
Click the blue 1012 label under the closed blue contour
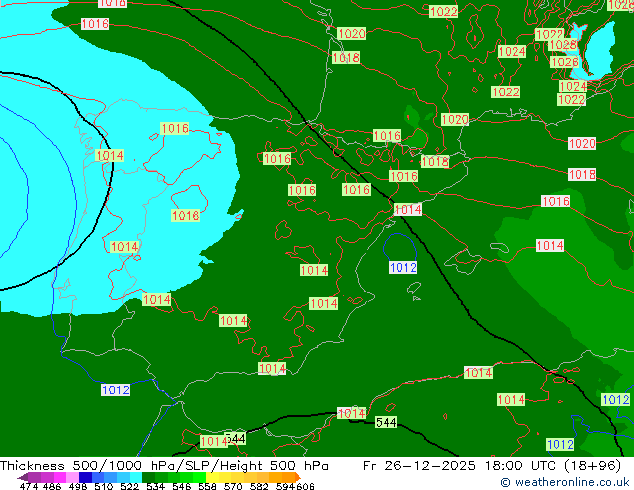coord(403,267)
